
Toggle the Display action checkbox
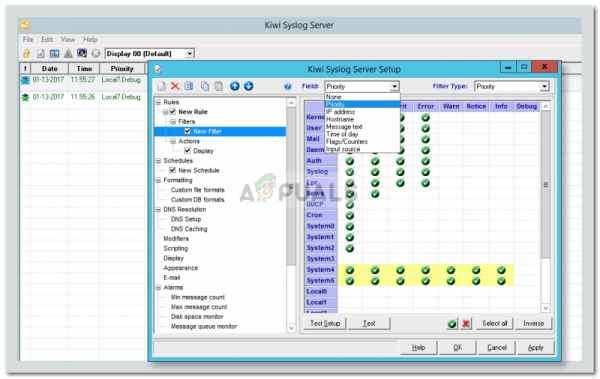[x=188, y=150]
